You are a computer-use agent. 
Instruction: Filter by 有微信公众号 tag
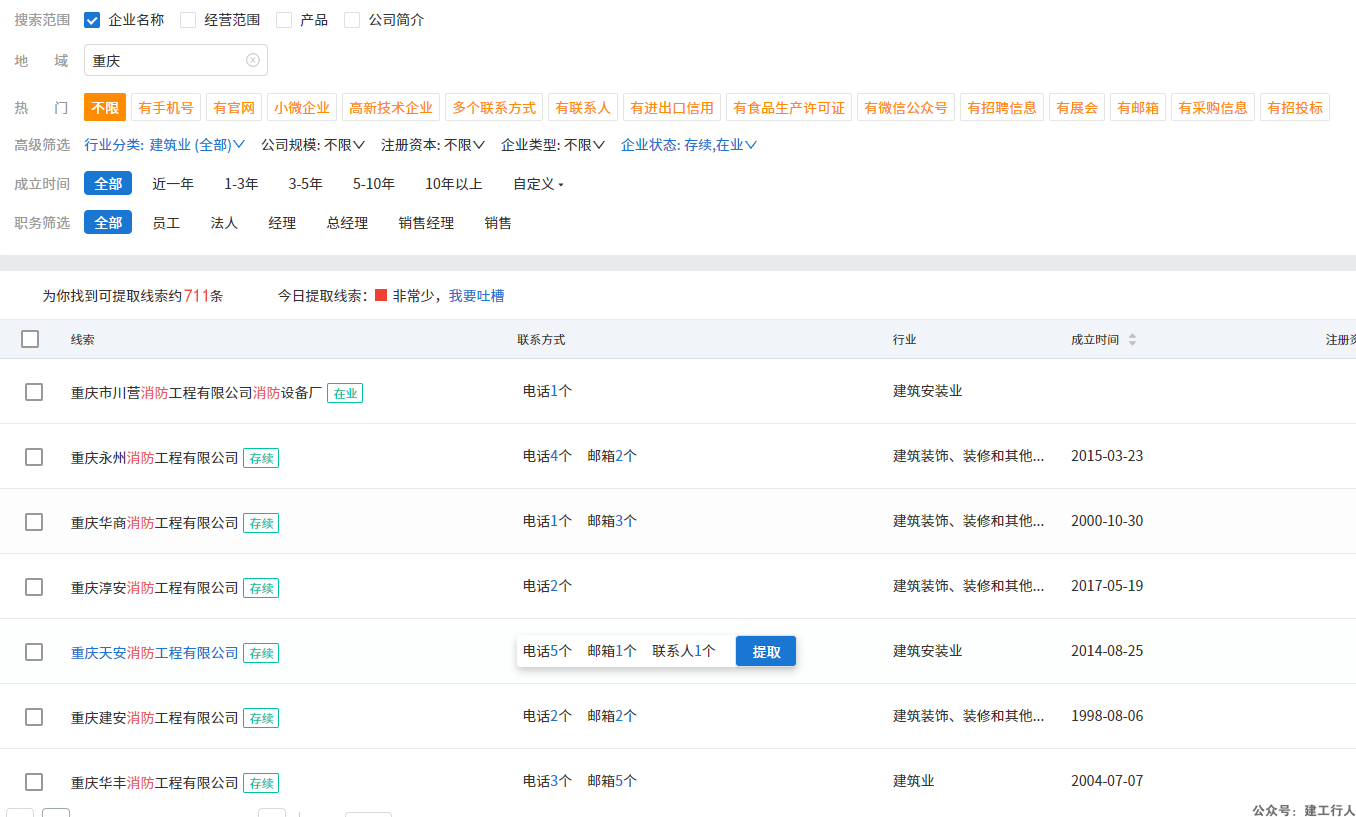click(906, 108)
